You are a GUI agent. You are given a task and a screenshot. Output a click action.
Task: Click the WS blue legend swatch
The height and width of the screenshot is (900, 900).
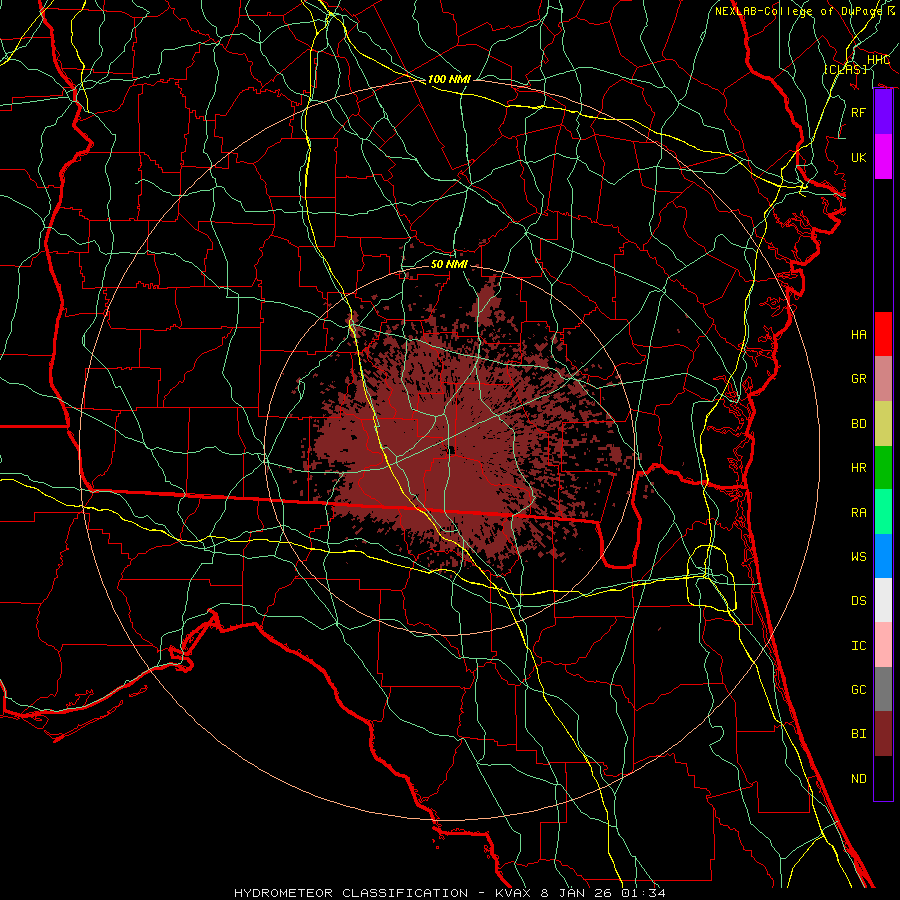pyautogui.click(x=883, y=556)
